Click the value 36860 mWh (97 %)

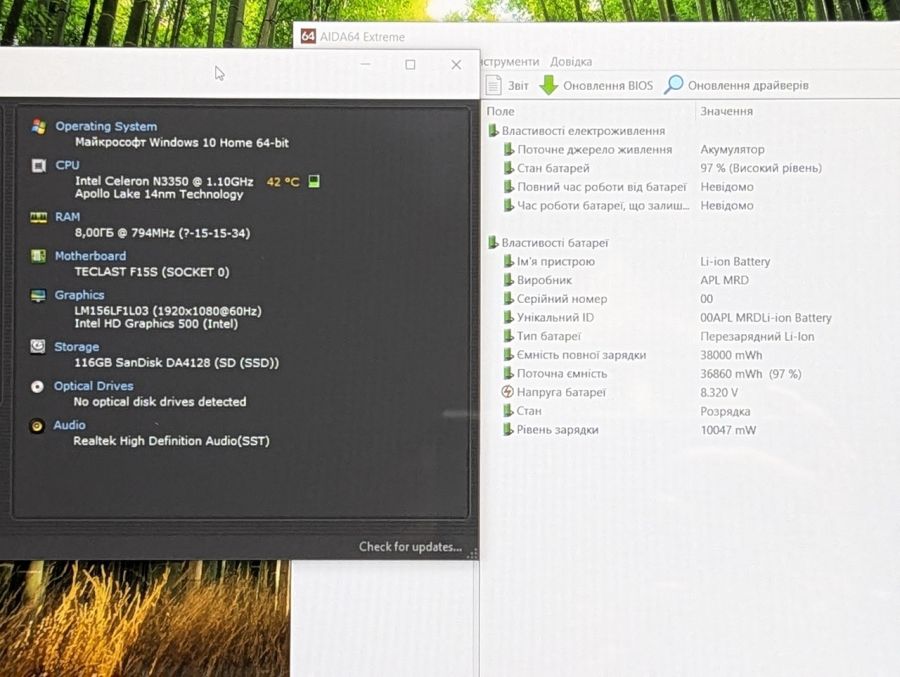click(x=751, y=374)
